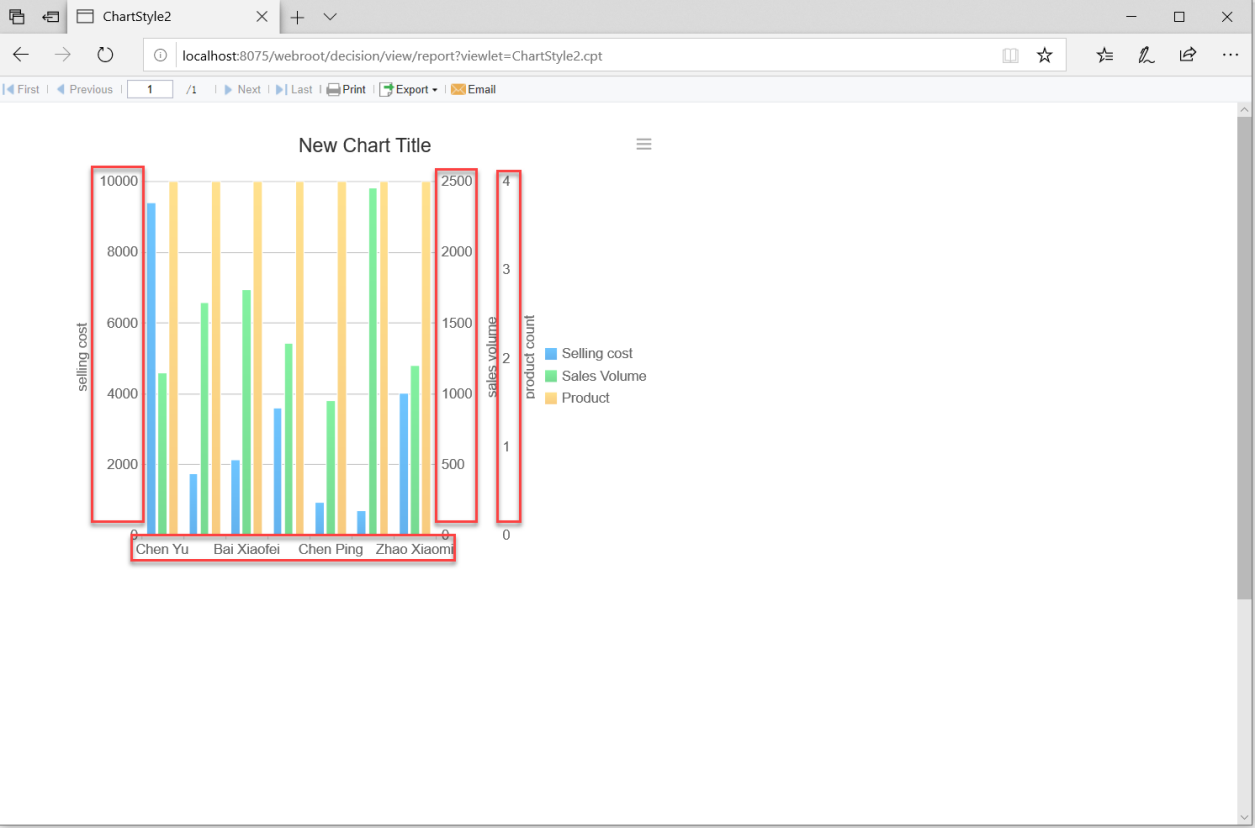Toggle Sales Volume legend item
This screenshot has height=828, width=1255.
click(x=596, y=376)
